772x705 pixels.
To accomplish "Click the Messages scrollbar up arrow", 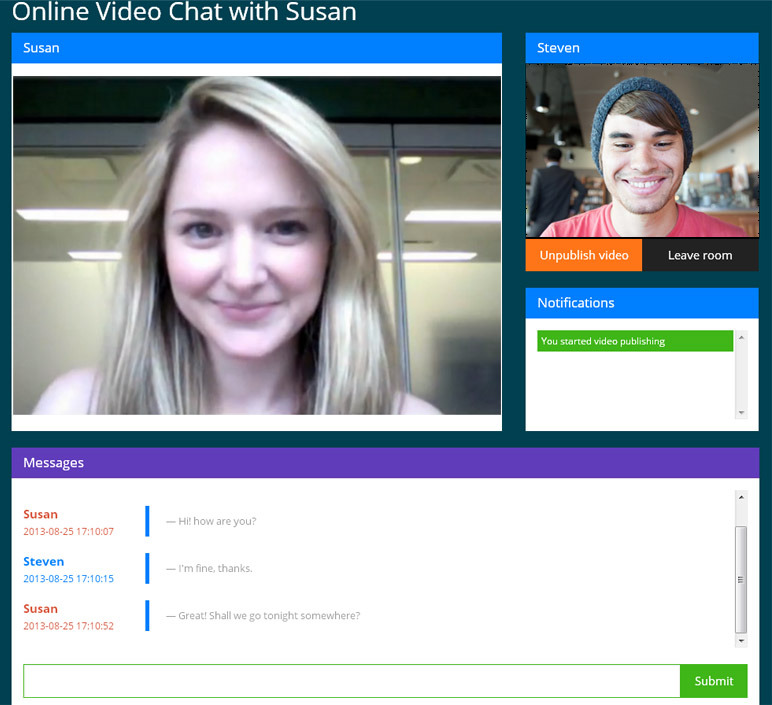I will tap(741, 497).
